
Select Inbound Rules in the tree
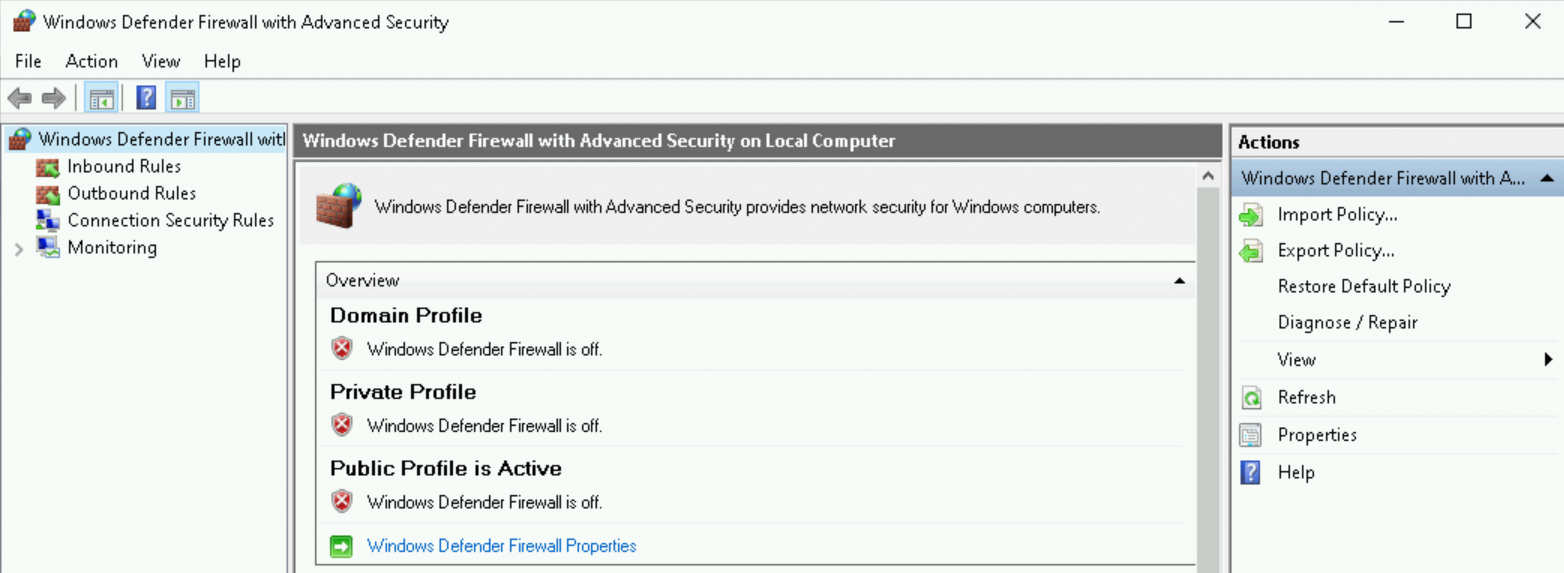(x=124, y=167)
